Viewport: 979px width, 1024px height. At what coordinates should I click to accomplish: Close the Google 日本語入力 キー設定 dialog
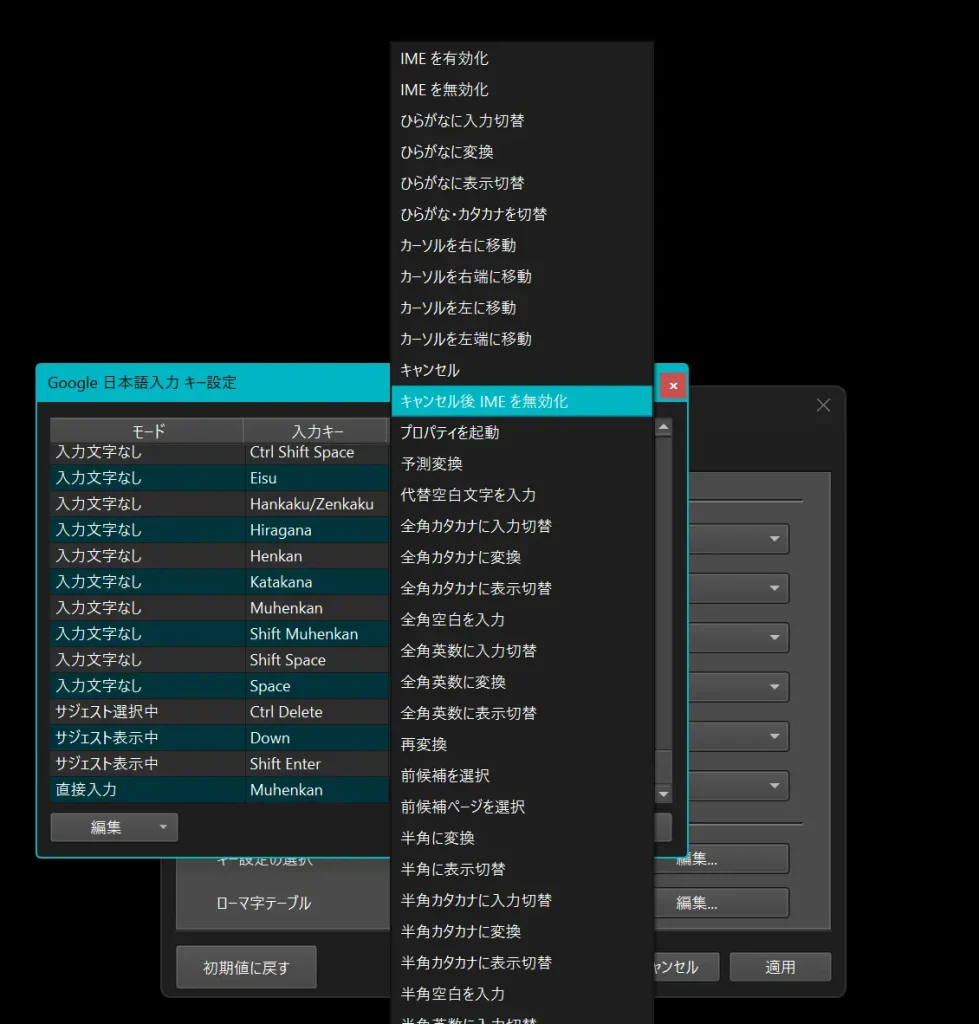tap(673, 386)
